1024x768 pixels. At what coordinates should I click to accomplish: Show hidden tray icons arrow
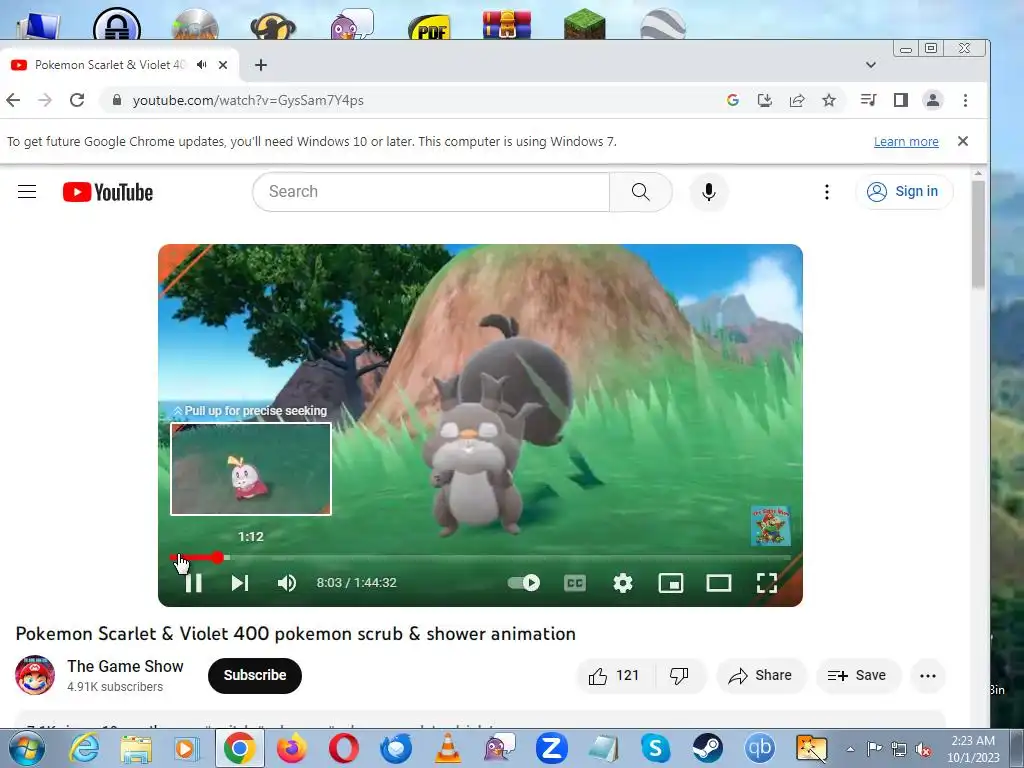pyautogui.click(x=850, y=749)
